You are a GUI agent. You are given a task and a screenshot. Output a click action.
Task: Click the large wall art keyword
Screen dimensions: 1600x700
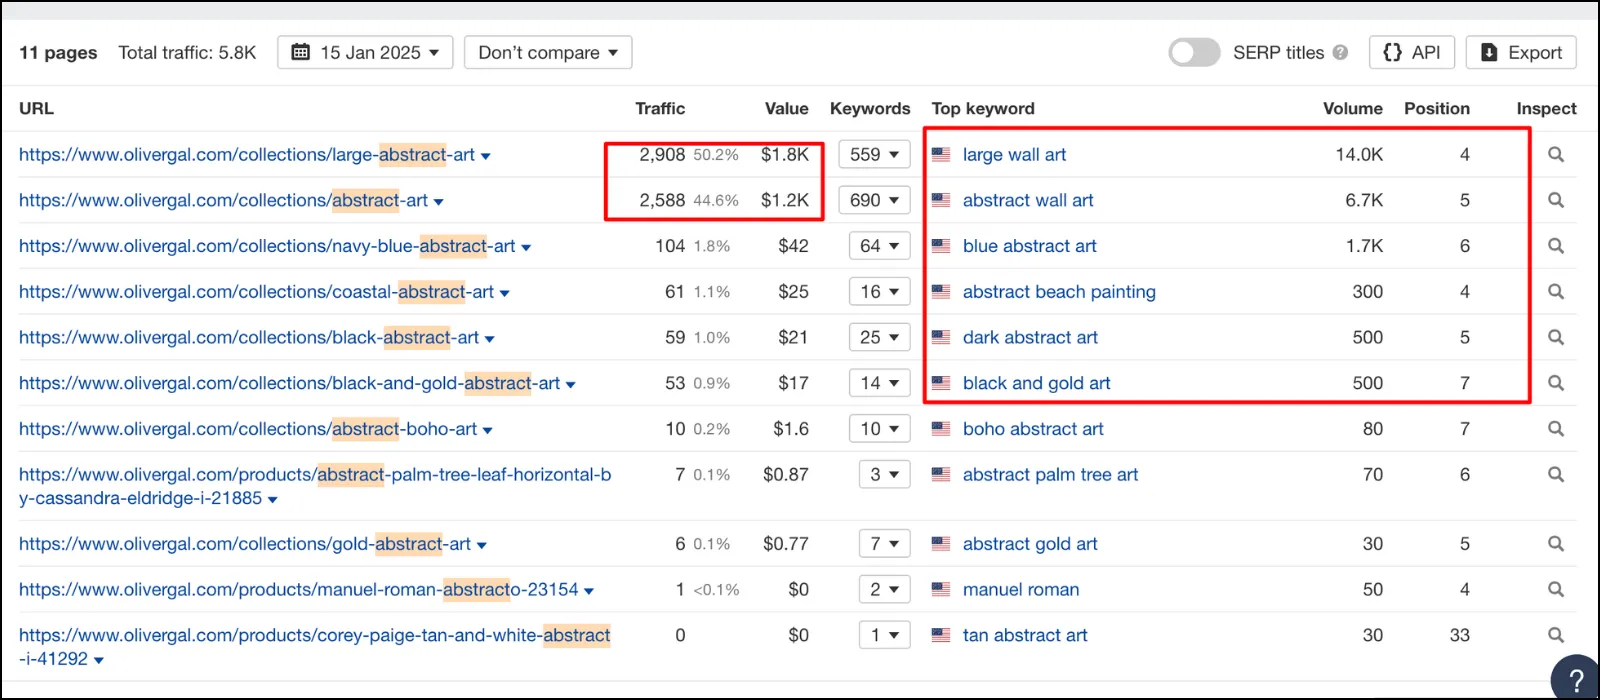point(1014,155)
